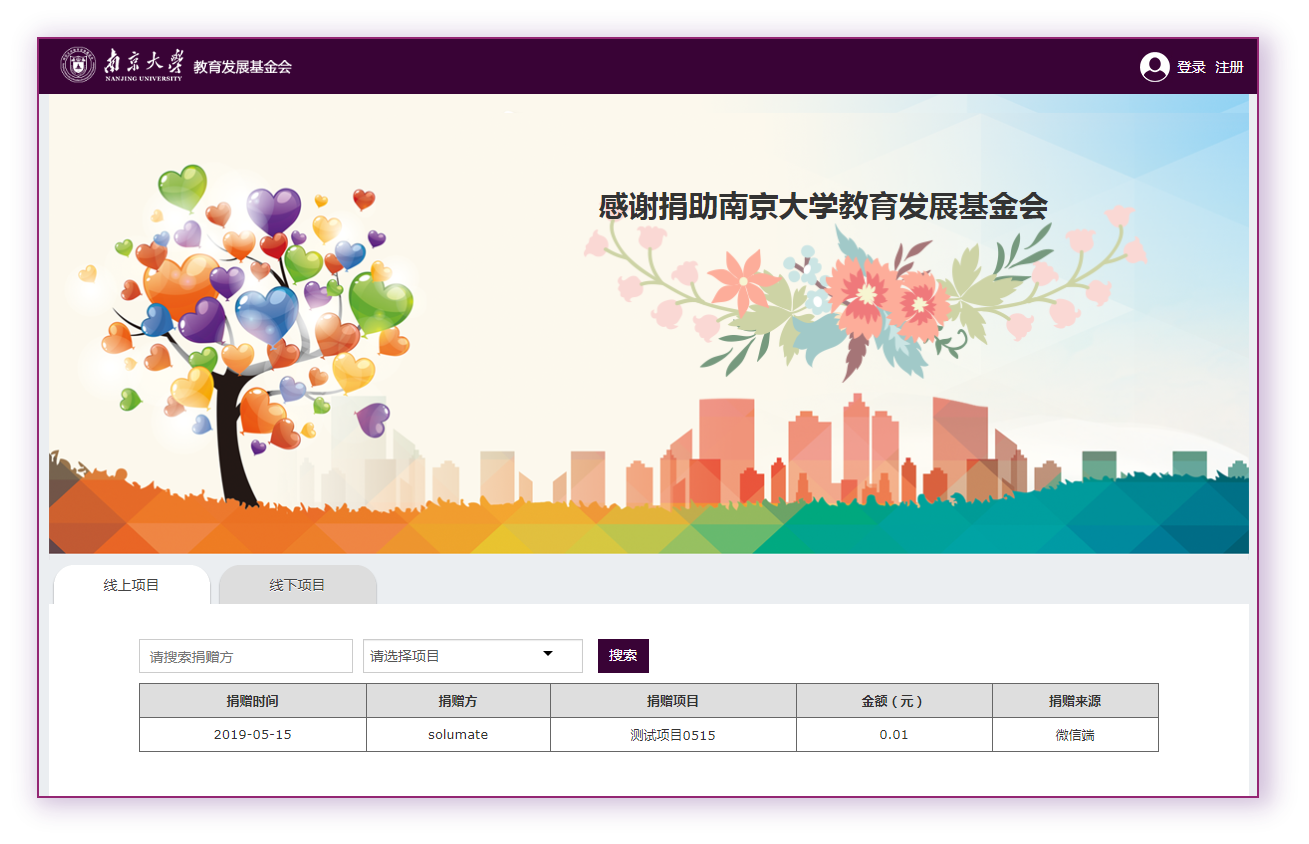Click the 捐赠项目 column header

pos(673,701)
